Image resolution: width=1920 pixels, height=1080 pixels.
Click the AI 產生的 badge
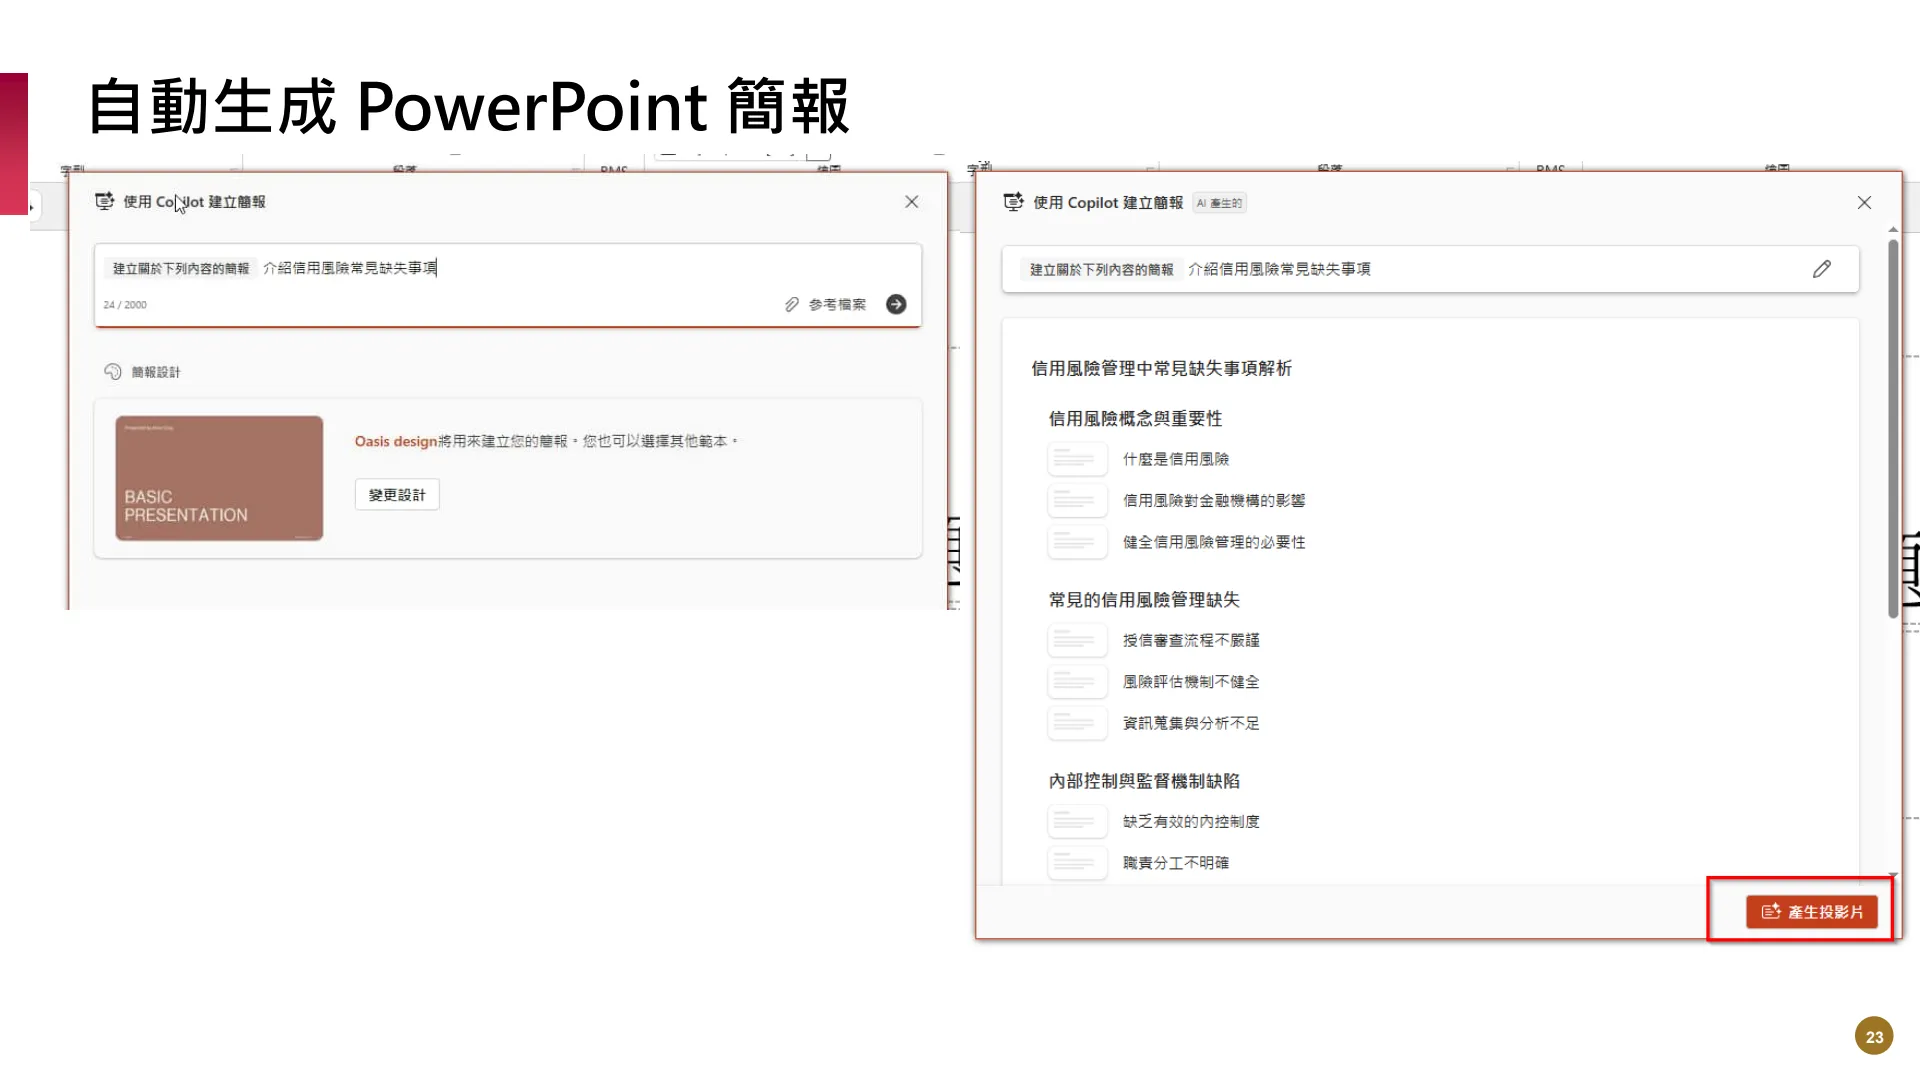click(1219, 203)
